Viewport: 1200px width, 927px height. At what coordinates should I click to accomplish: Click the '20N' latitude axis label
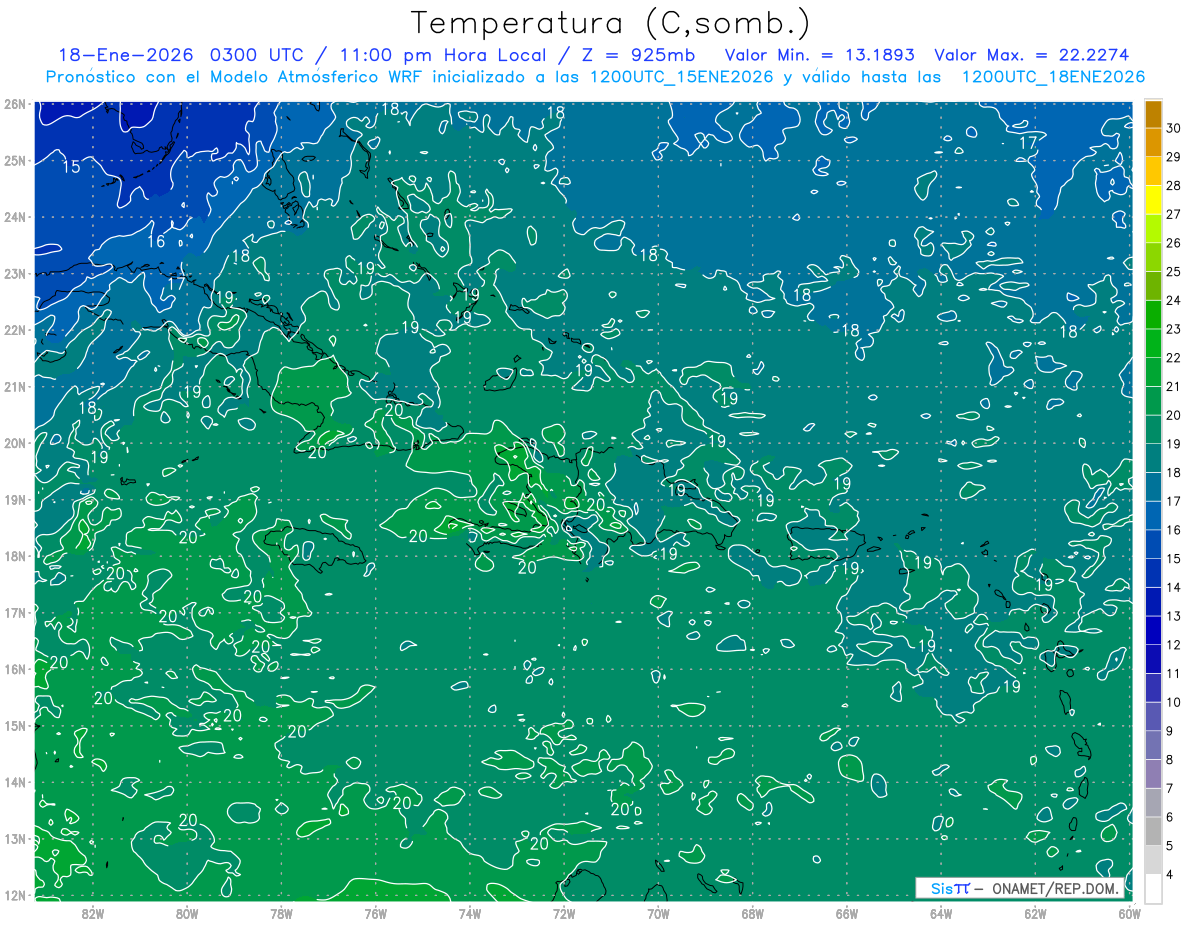pyautogui.click(x=15, y=443)
